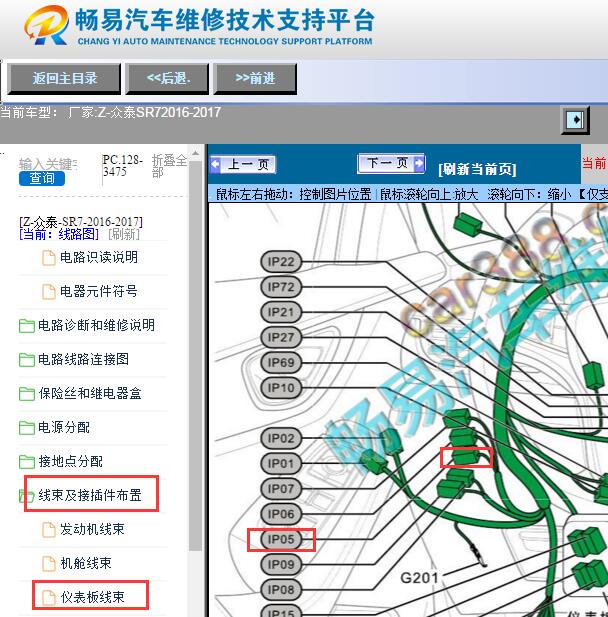Click 折叠全部 to collapse all tree items
Viewport: 608px width, 617px height.
[169, 166]
